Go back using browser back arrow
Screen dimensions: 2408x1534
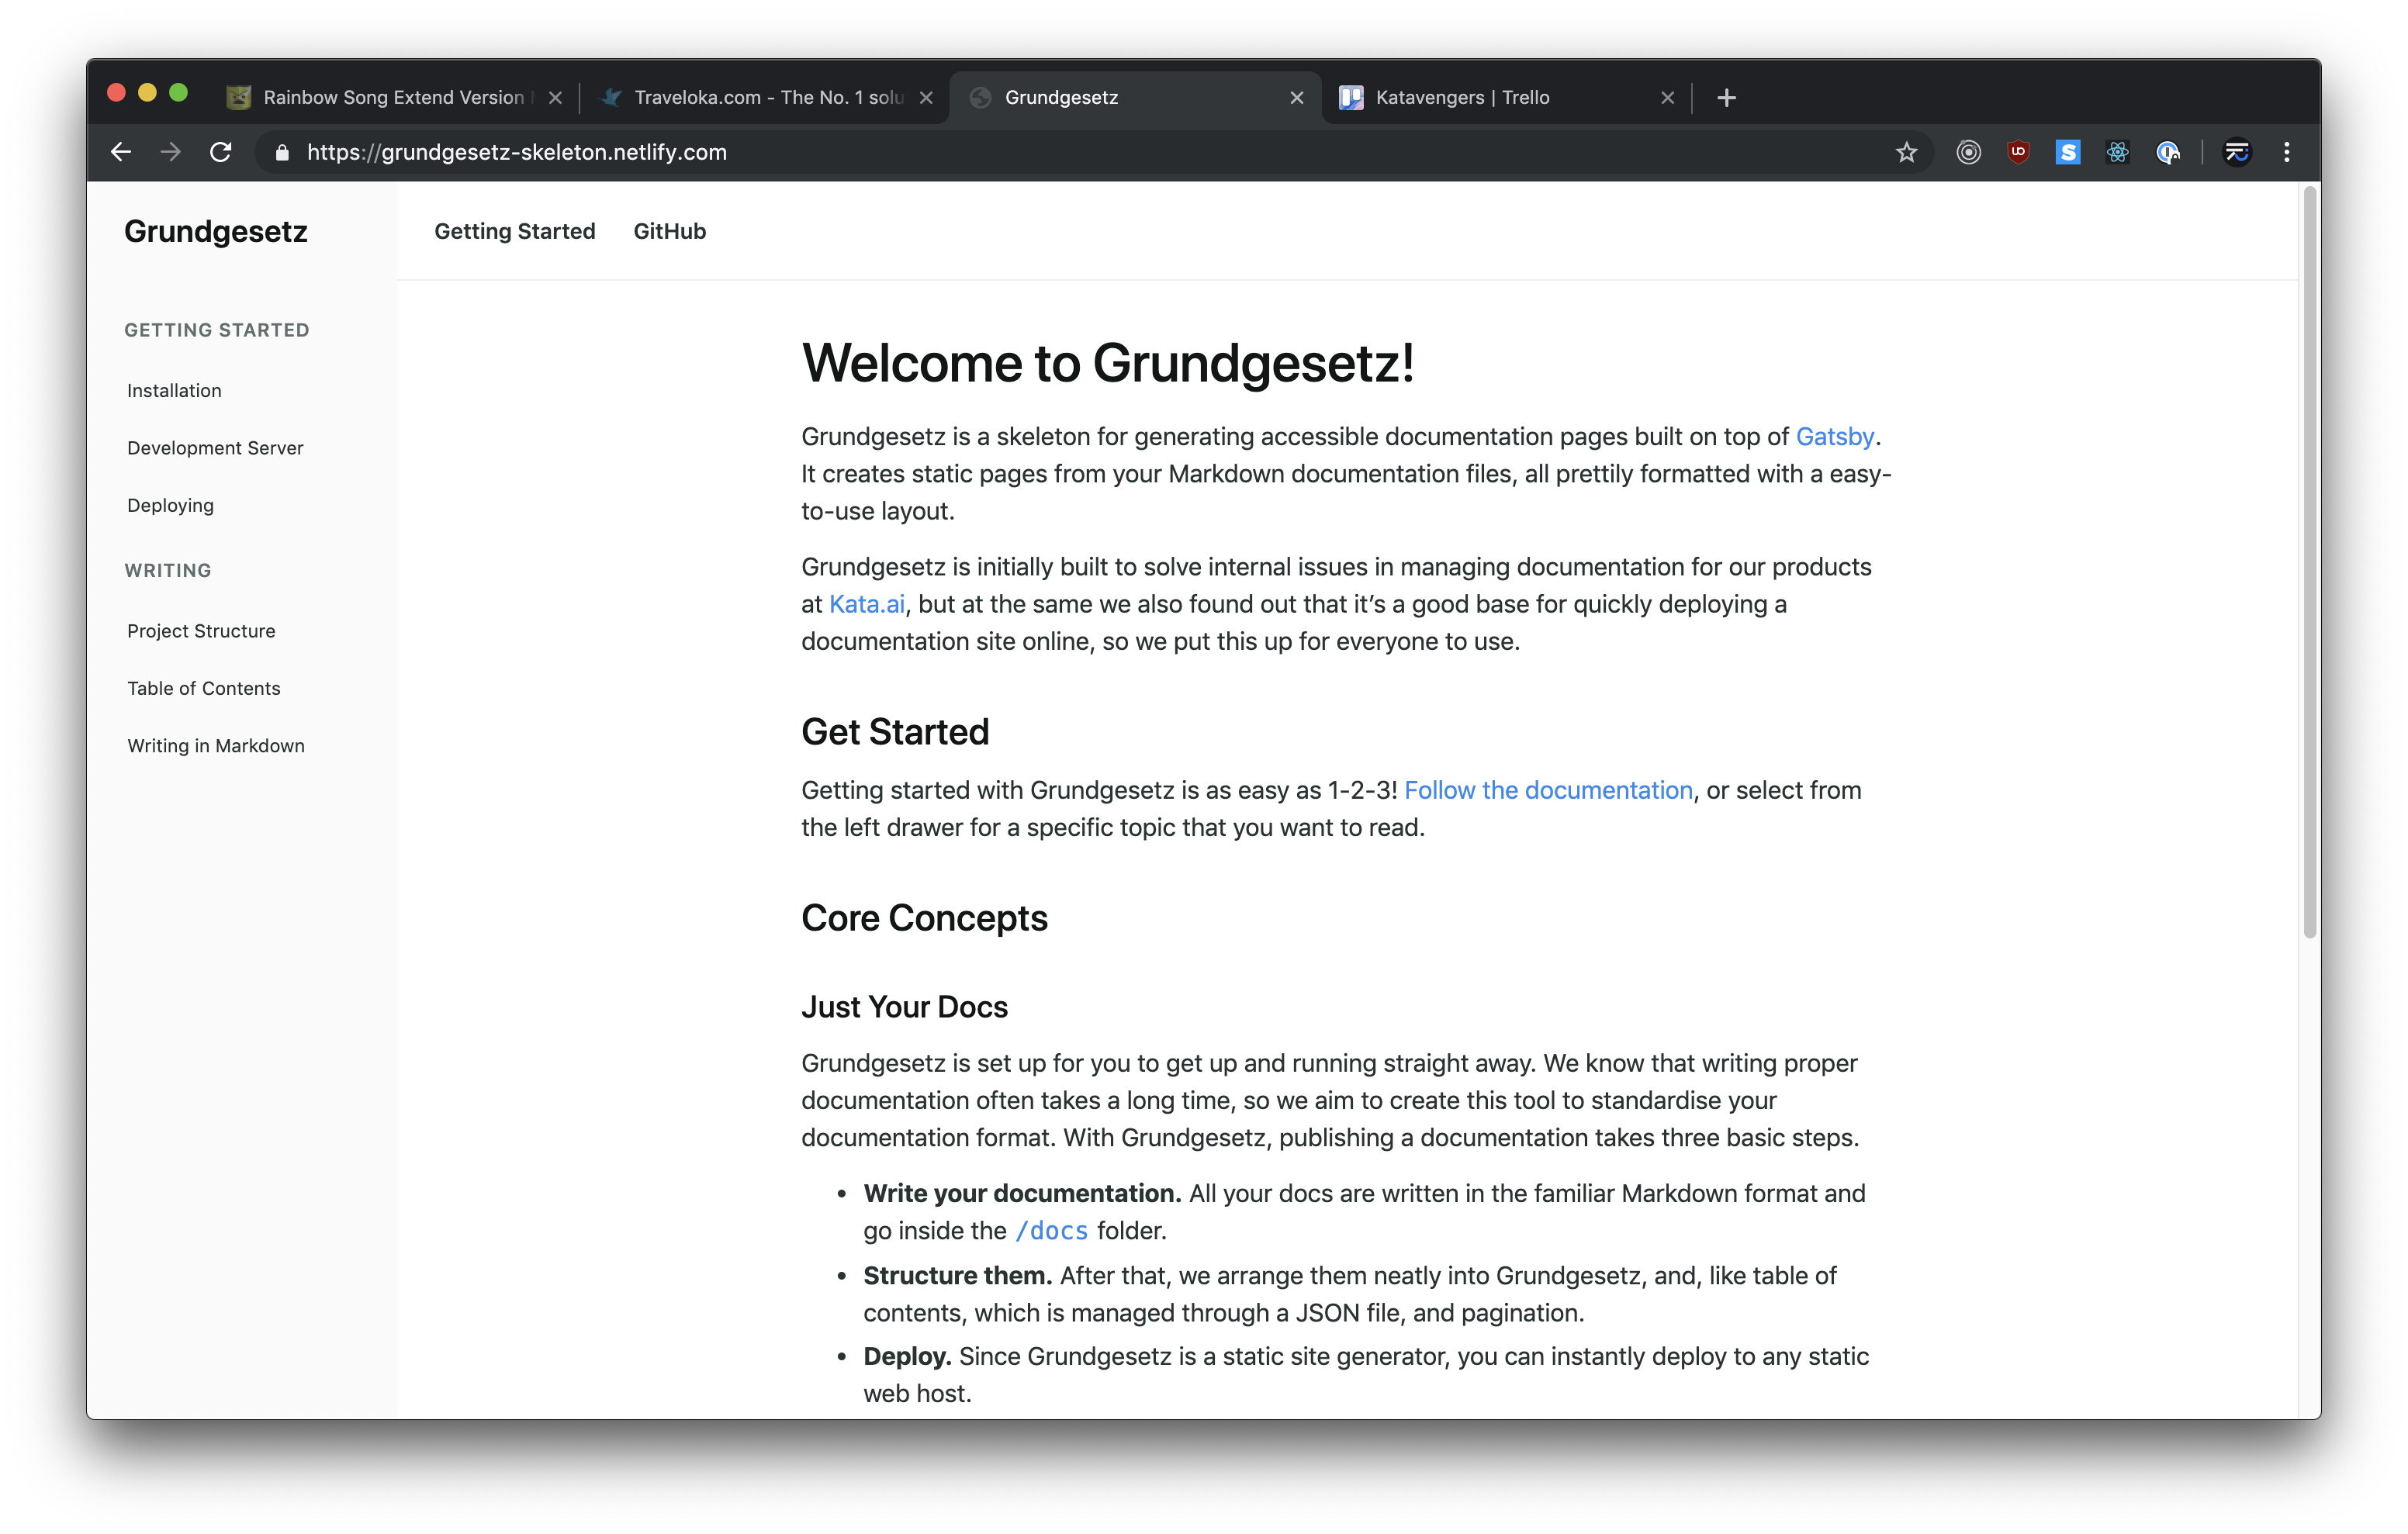tap(121, 152)
